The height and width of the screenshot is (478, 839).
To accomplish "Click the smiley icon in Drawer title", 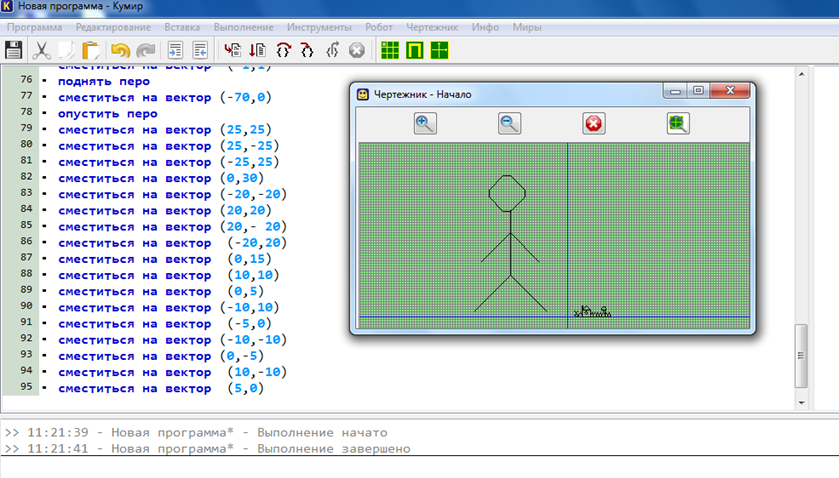I will coord(363,94).
